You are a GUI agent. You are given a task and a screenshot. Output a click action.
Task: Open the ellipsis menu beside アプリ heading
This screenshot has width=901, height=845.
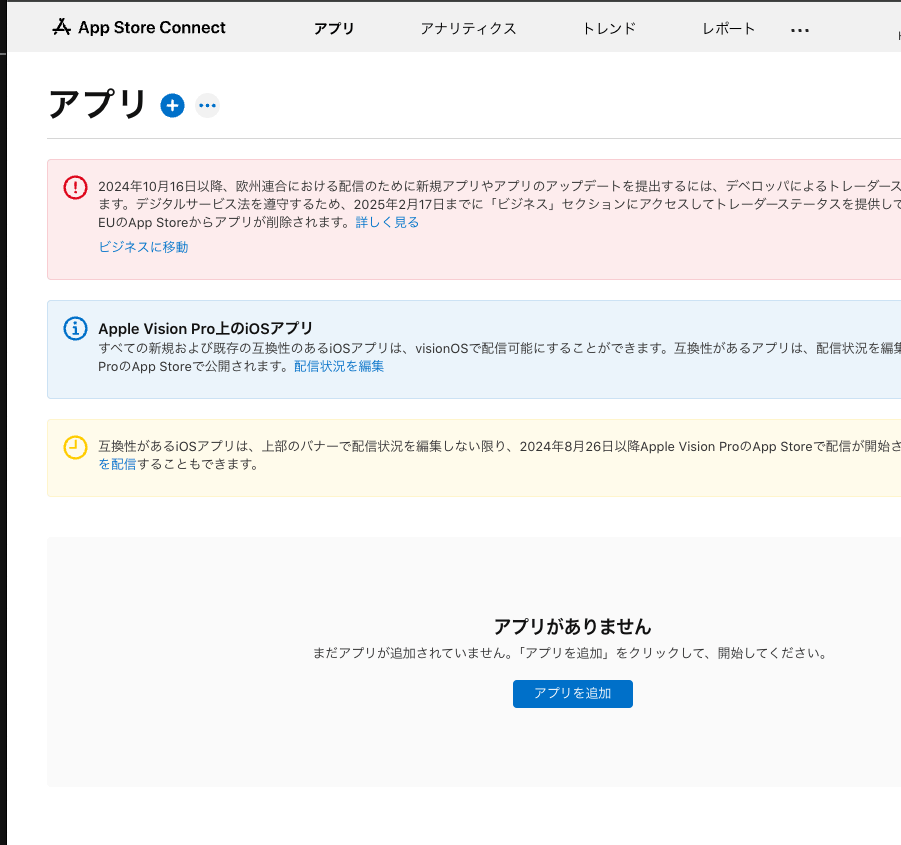tap(207, 106)
